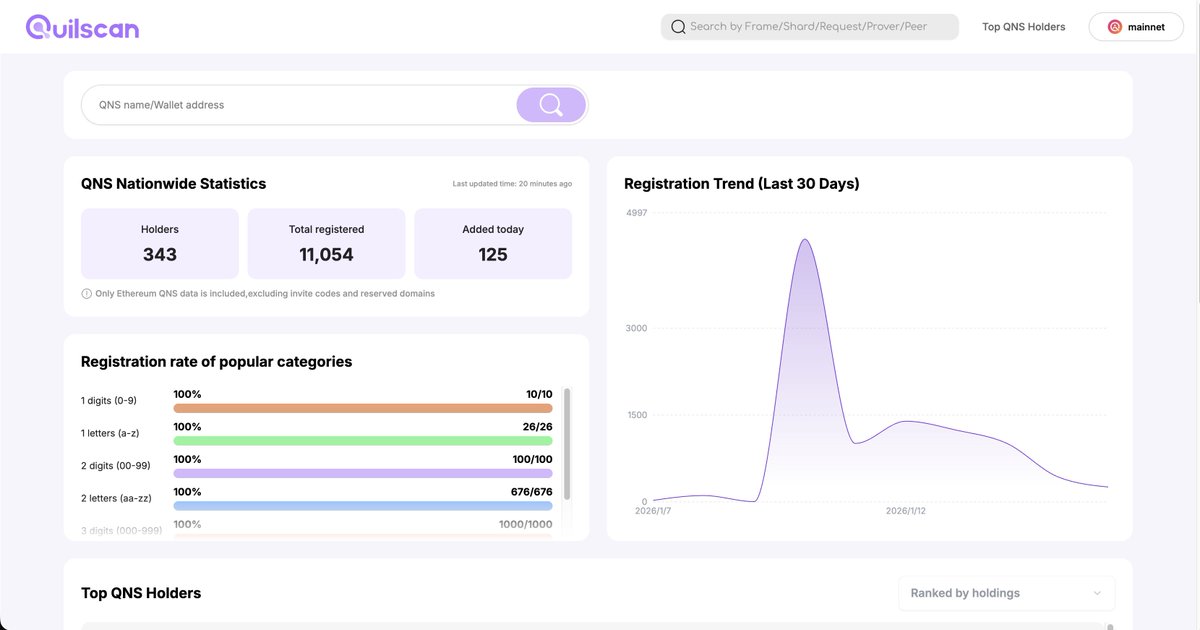Click the category list scrollbar
1200x630 pixels.
[x=567, y=444]
